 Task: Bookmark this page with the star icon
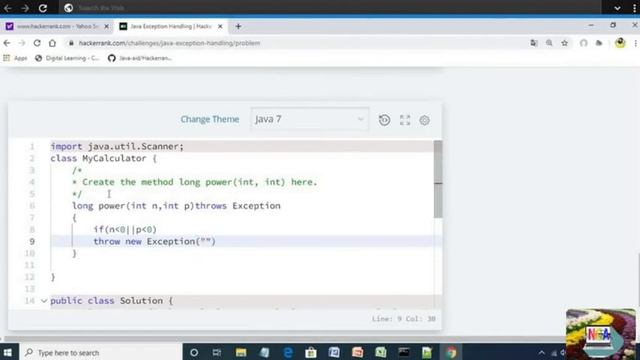pos(564,43)
